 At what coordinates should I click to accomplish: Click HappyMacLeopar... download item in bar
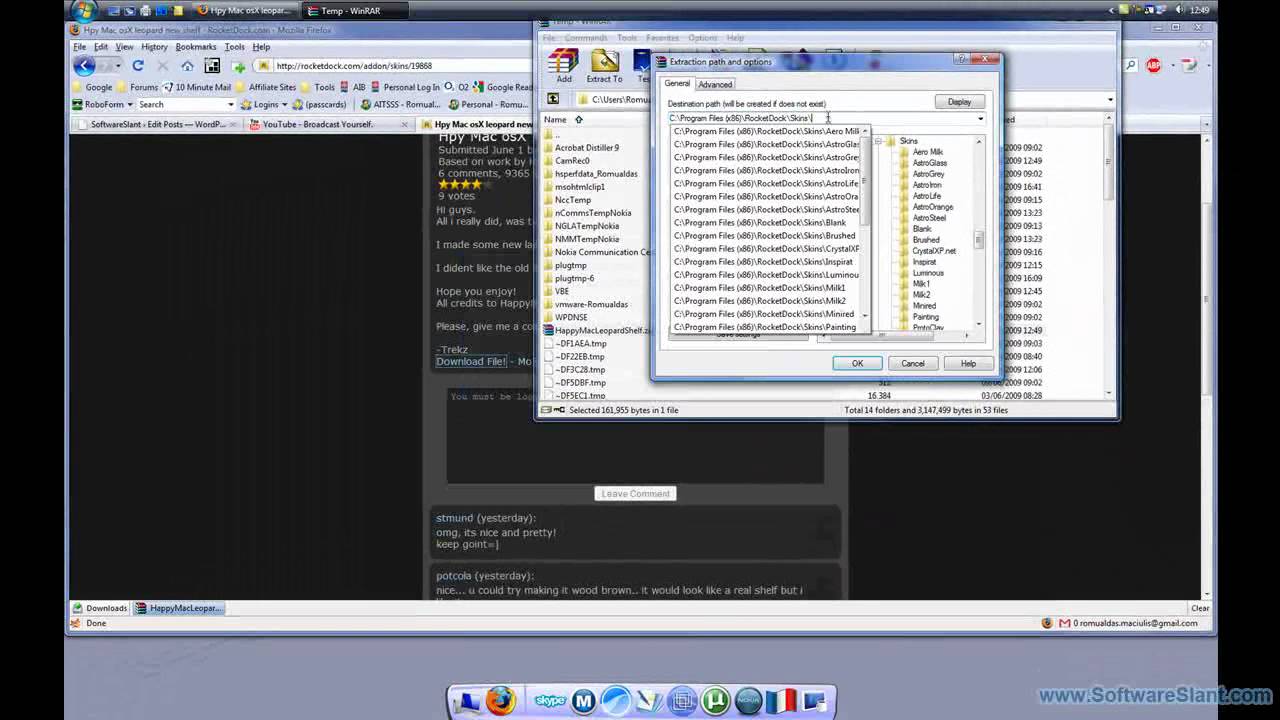[x=180, y=608]
